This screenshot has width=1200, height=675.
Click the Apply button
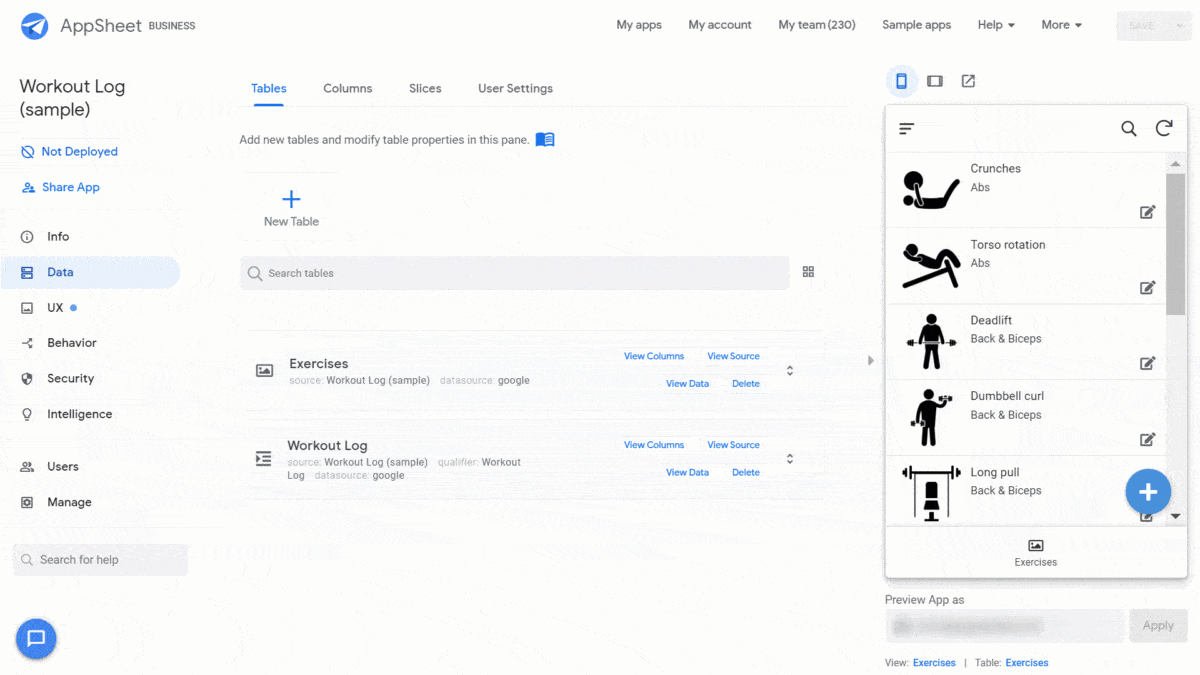1158,626
